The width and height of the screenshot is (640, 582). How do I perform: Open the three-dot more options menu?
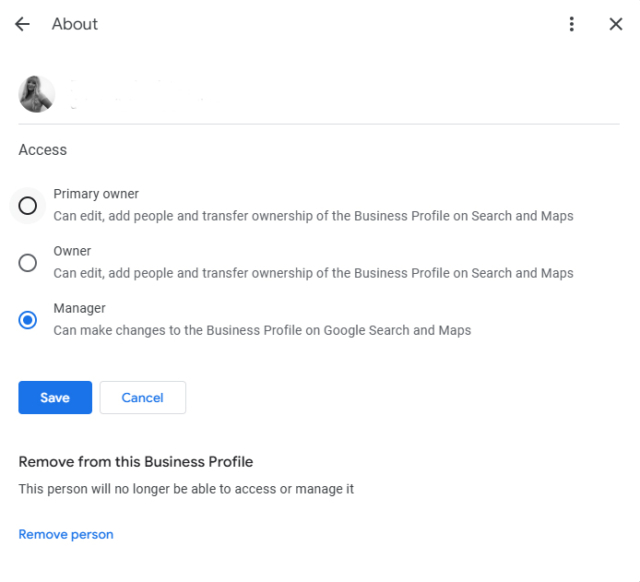pos(571,24)
